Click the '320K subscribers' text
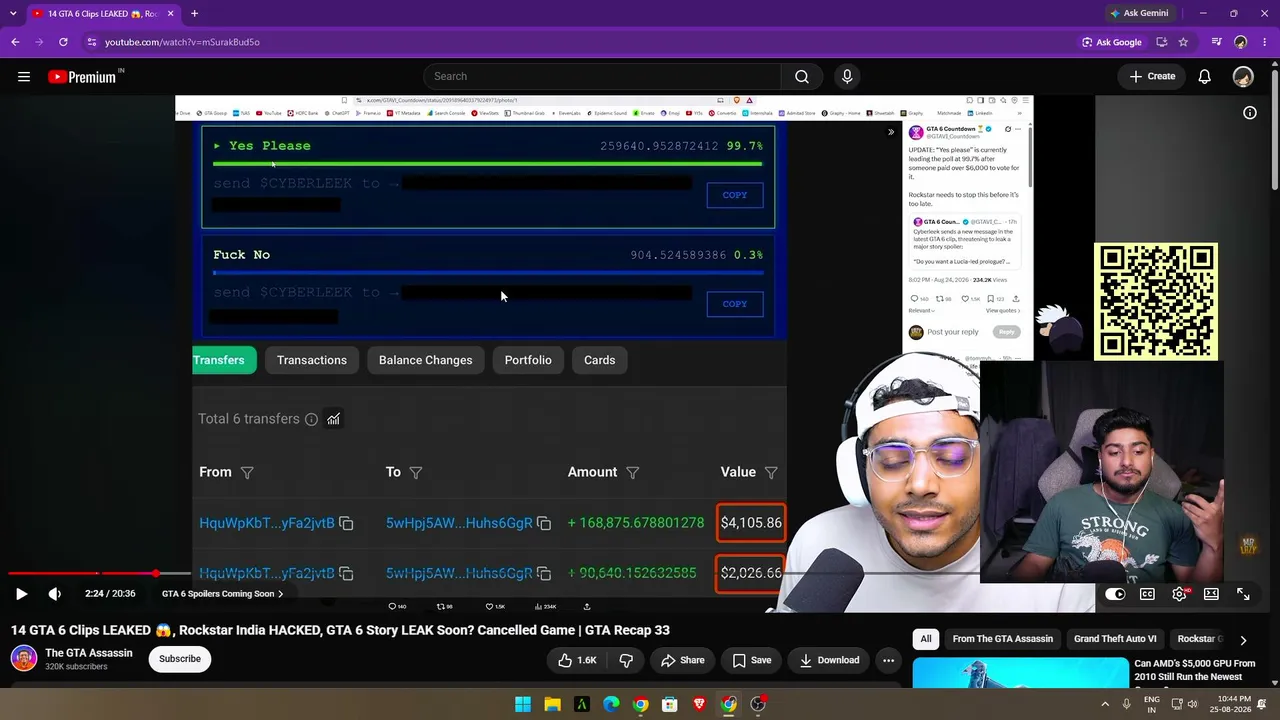1280x720 pixels. (x=76, y=667)
